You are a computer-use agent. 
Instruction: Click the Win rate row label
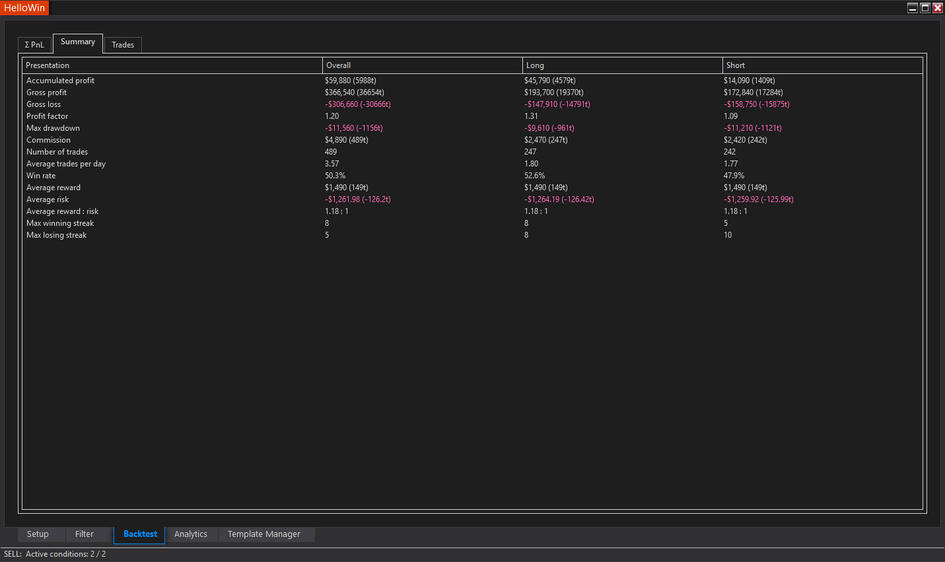point(42,176)
